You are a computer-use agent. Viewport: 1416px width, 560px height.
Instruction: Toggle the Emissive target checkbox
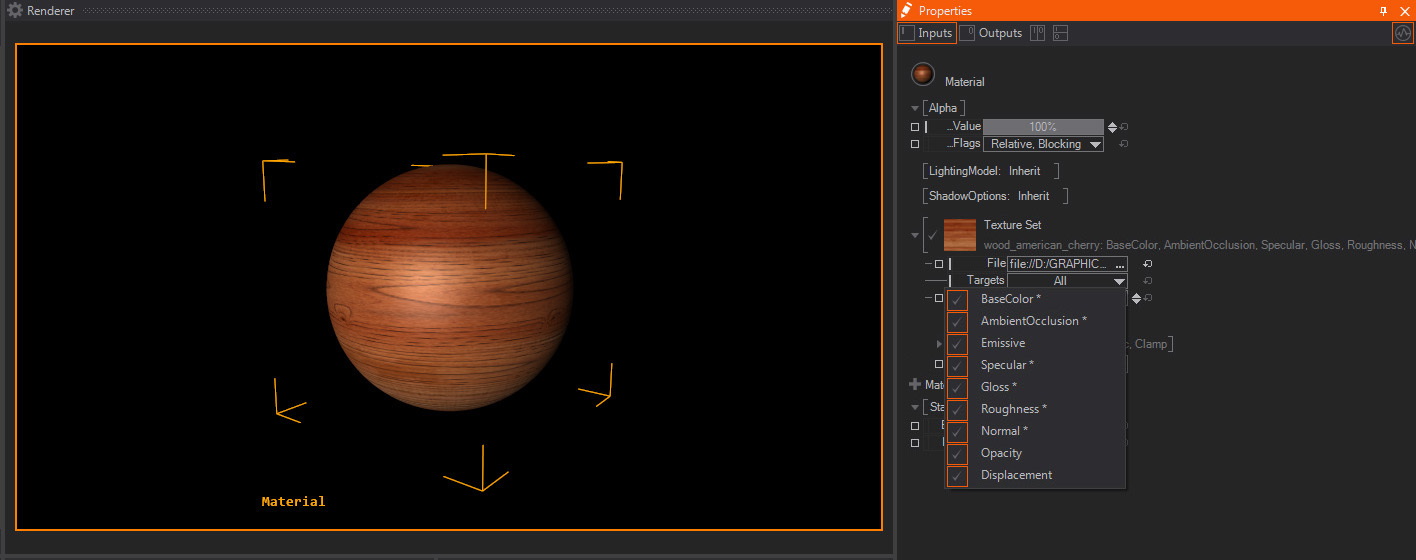(958, 343)
